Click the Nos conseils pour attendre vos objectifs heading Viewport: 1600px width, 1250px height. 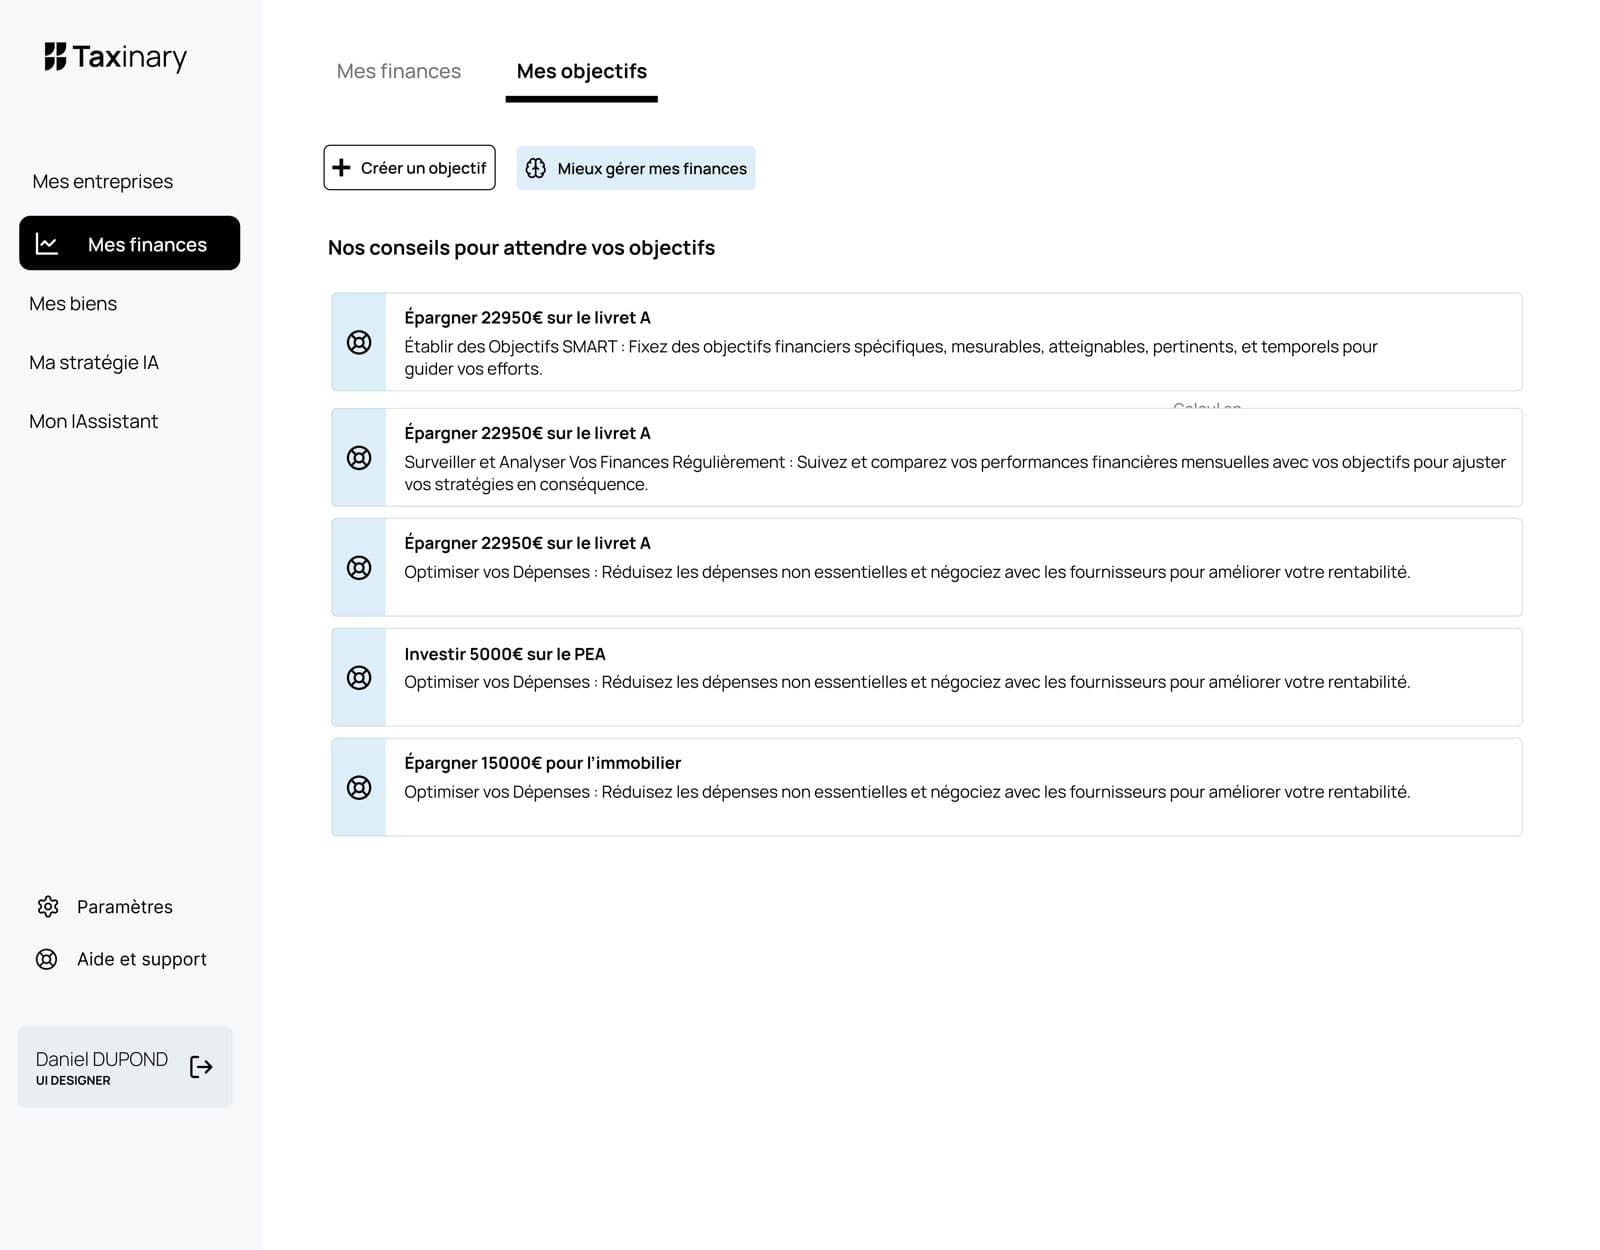pos(522,247)
